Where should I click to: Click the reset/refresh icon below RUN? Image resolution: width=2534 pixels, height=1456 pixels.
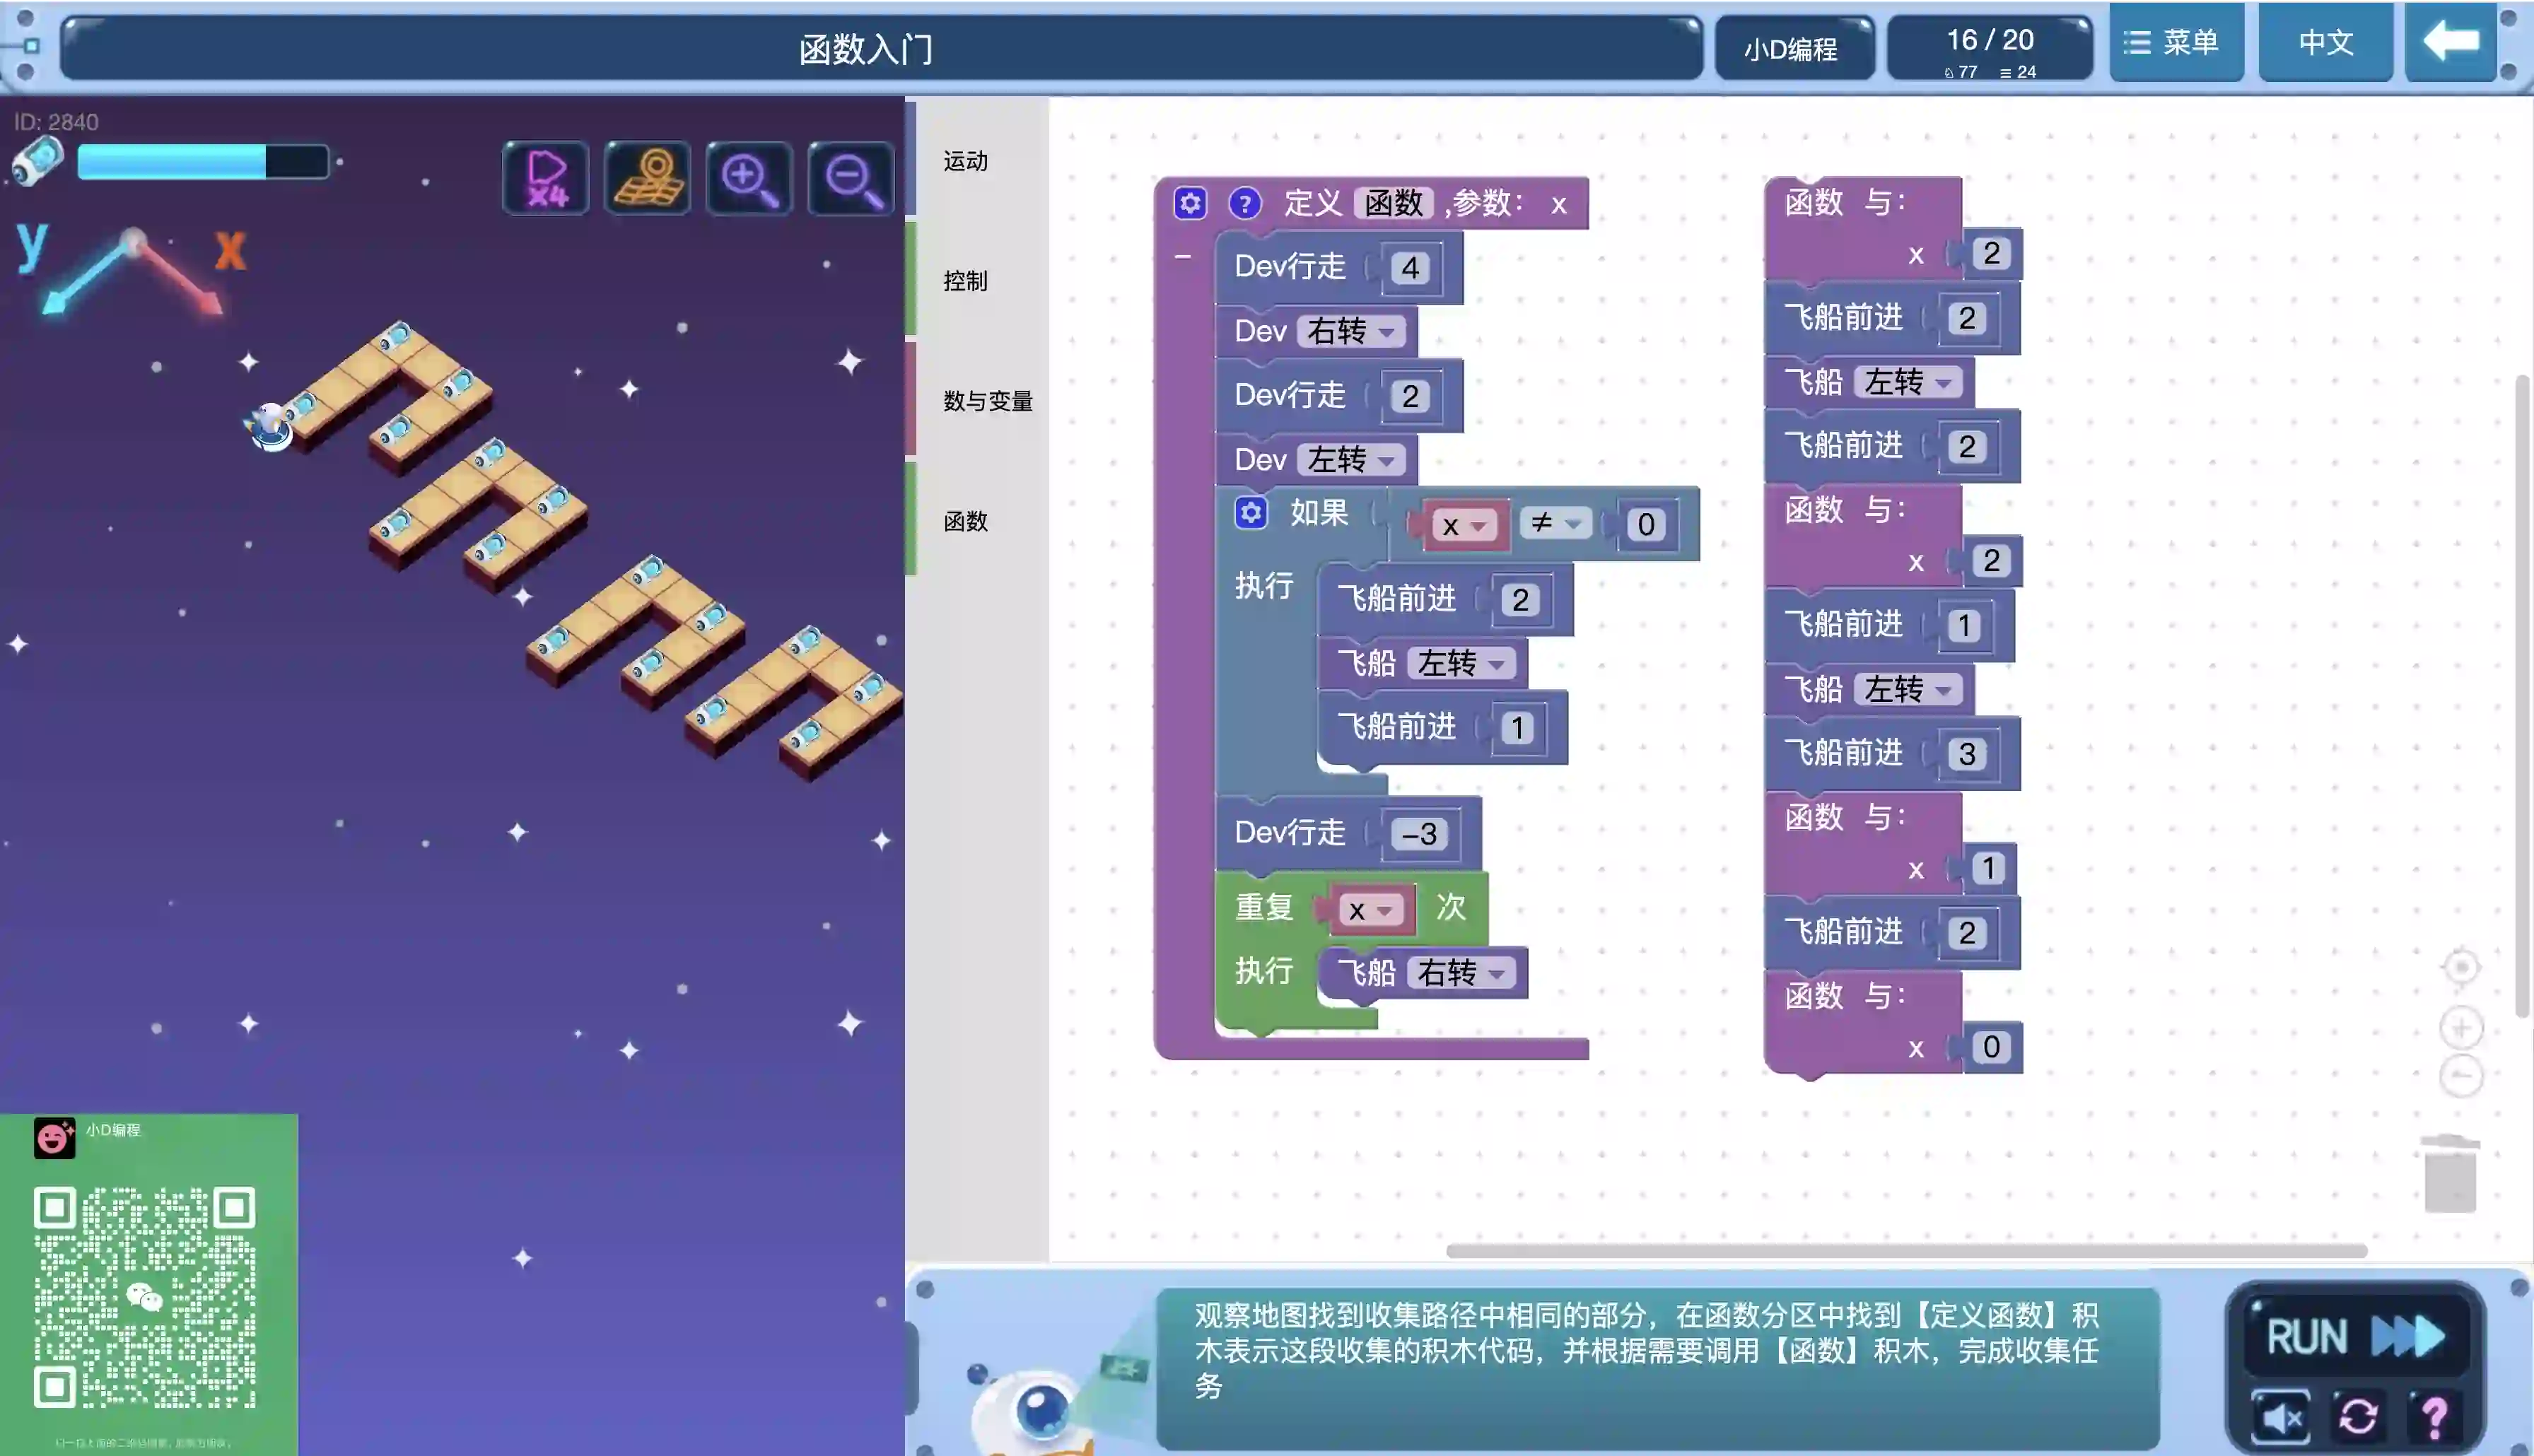(2357, 1416)
